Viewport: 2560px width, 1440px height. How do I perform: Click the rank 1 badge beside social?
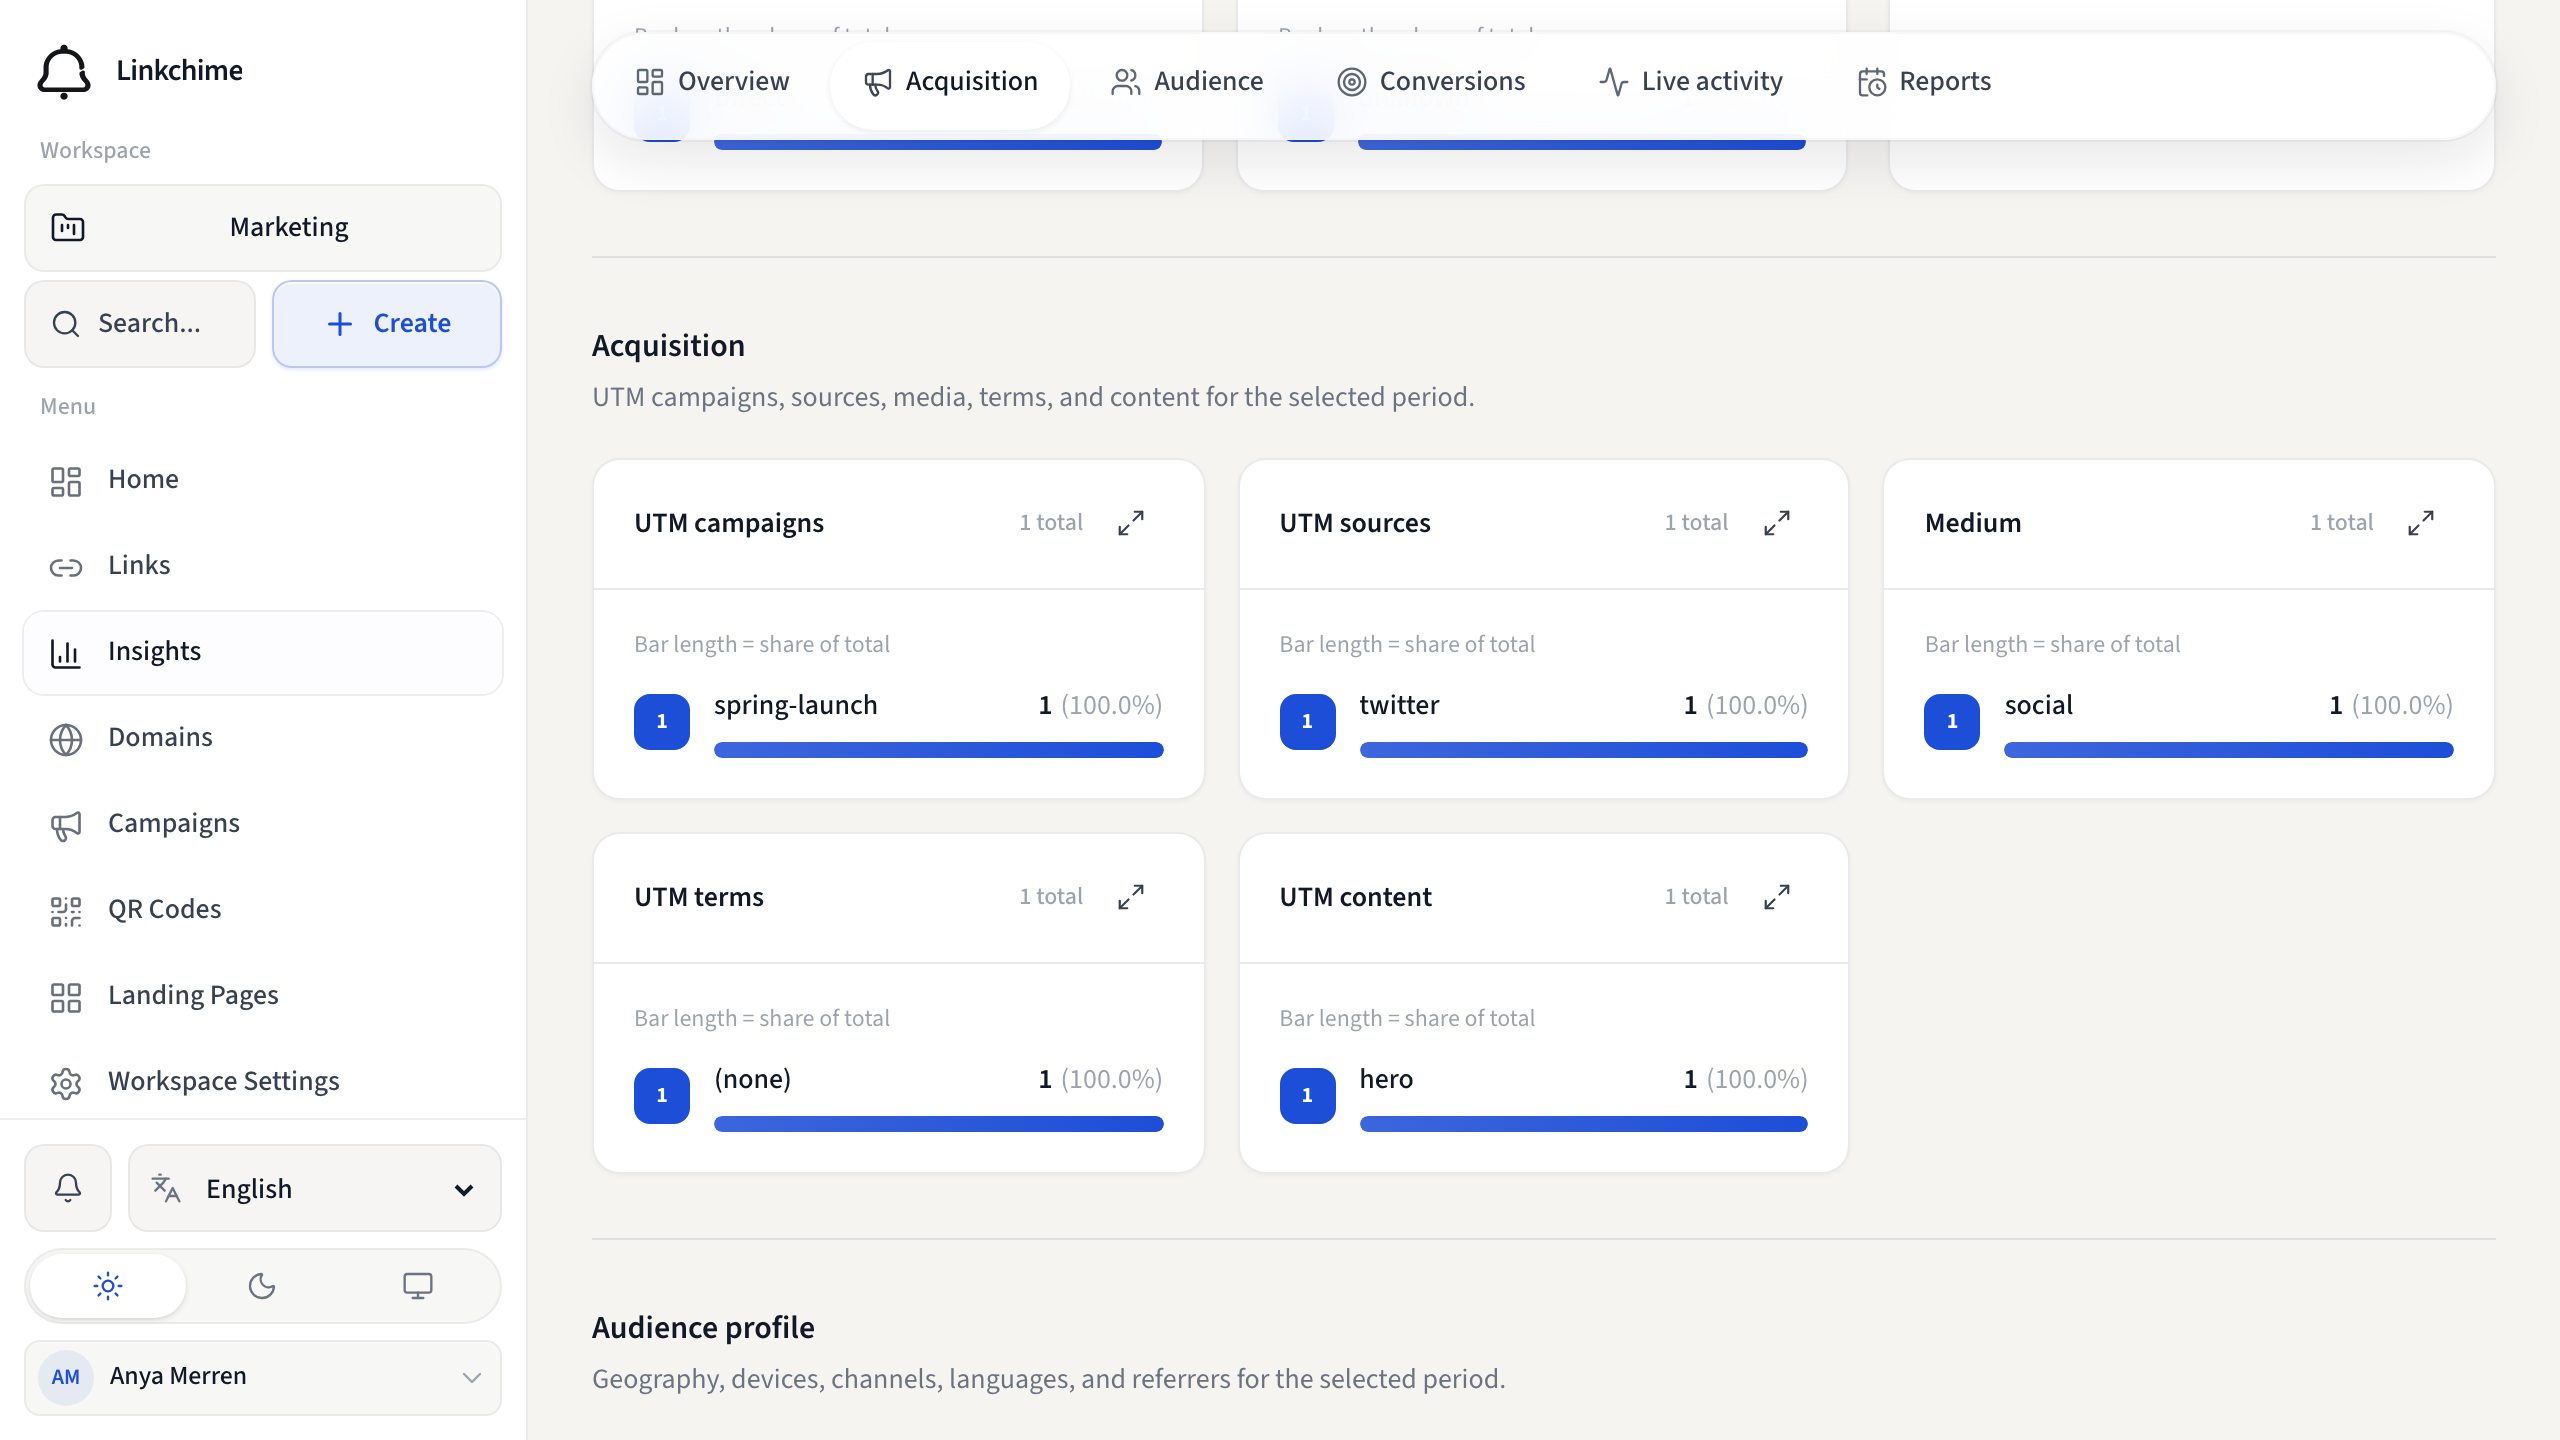pos(1952,722)
